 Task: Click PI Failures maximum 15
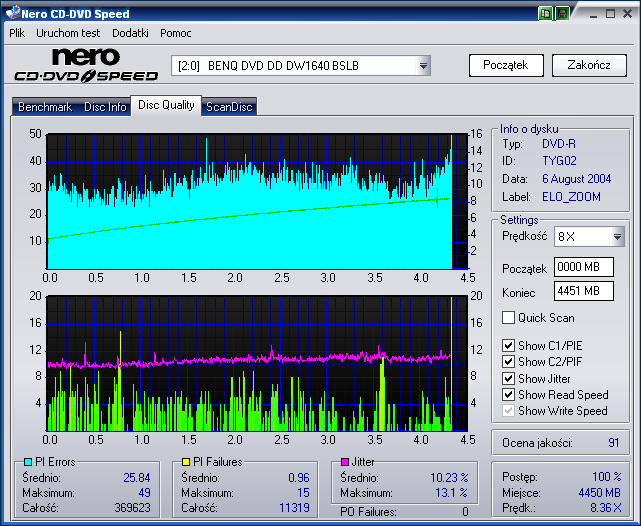pyautogui.click(x=303, y=492)
